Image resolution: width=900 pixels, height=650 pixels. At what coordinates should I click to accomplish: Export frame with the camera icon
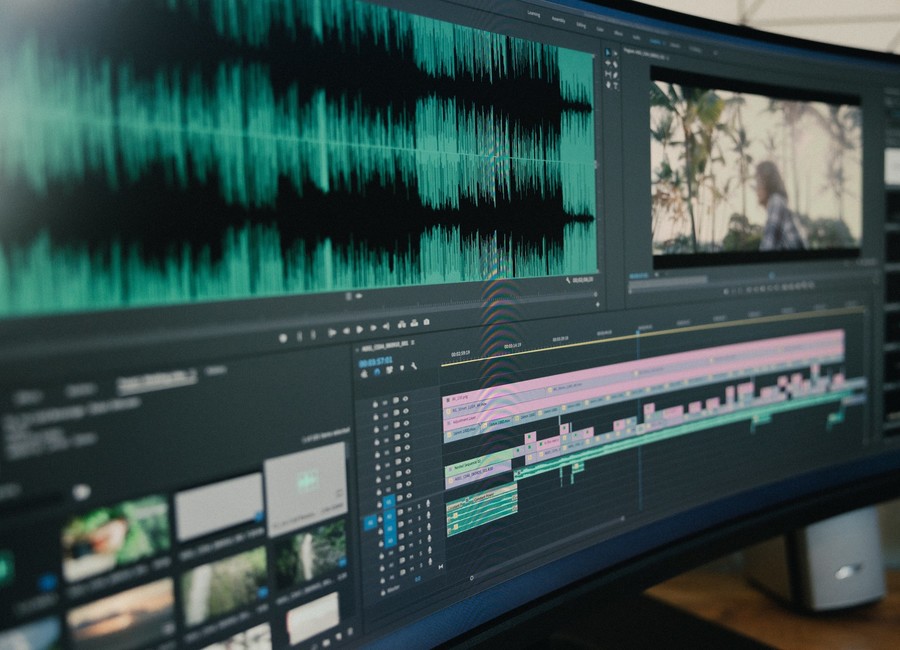coord(426,322)
